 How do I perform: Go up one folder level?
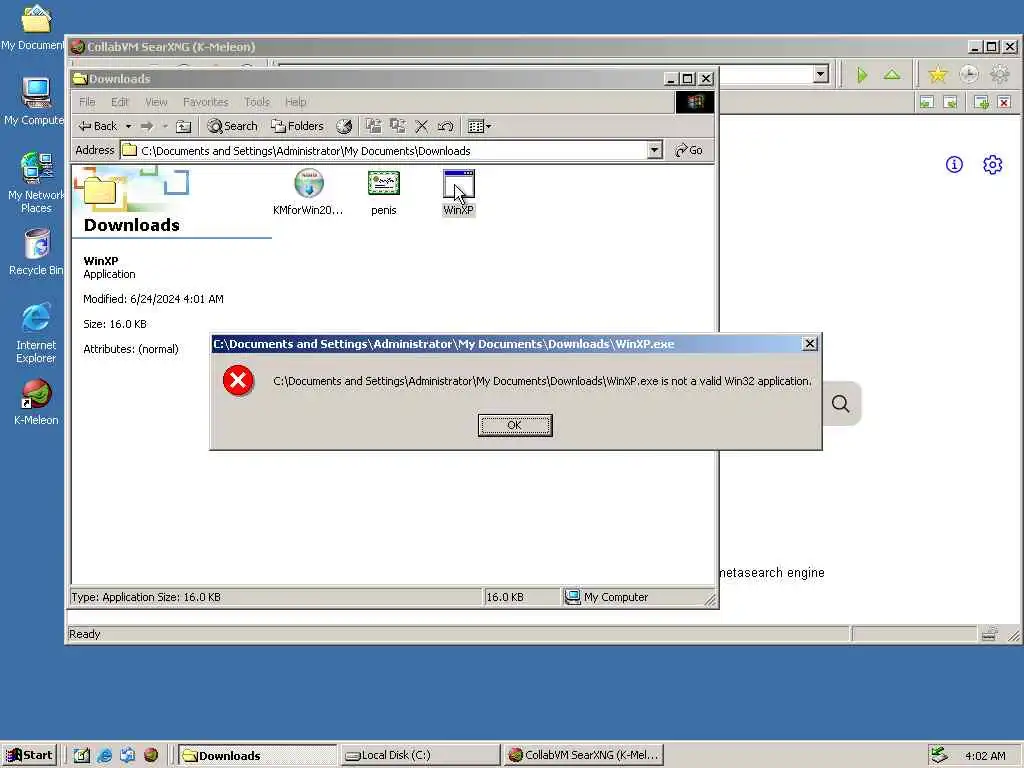(x=184, y=126)
